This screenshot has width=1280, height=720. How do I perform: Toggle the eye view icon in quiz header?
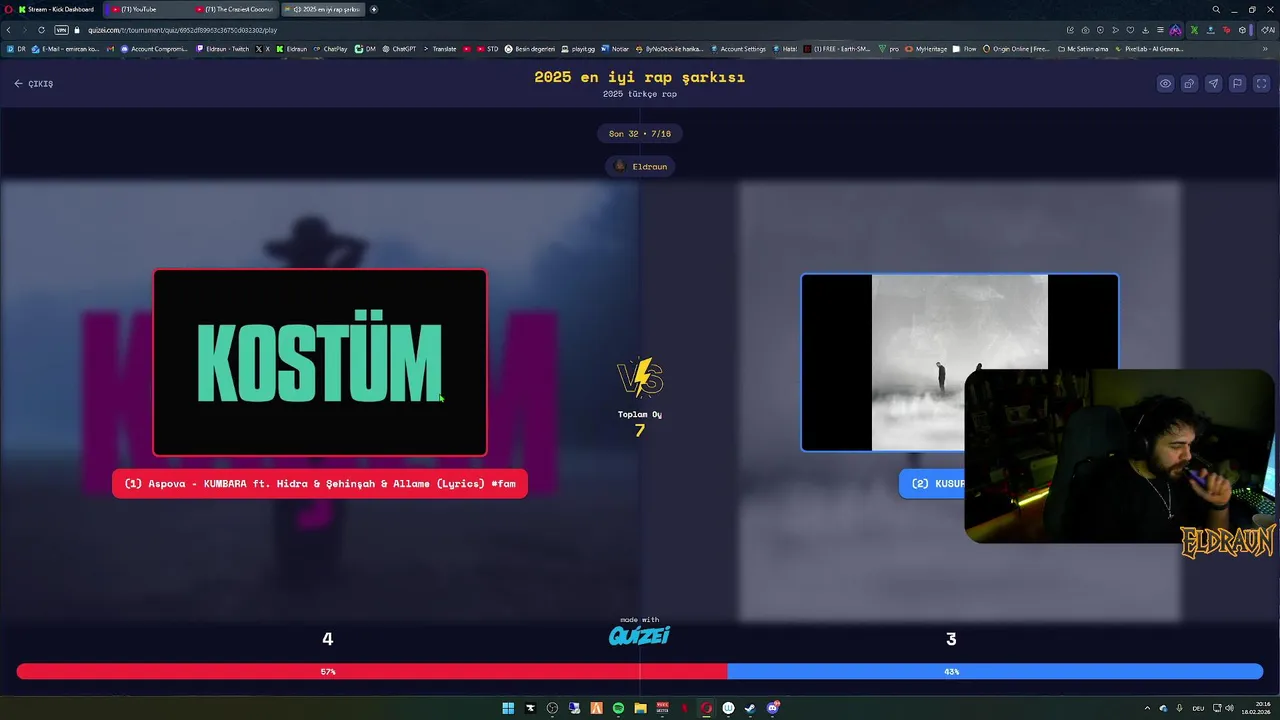coord(1165,84)
